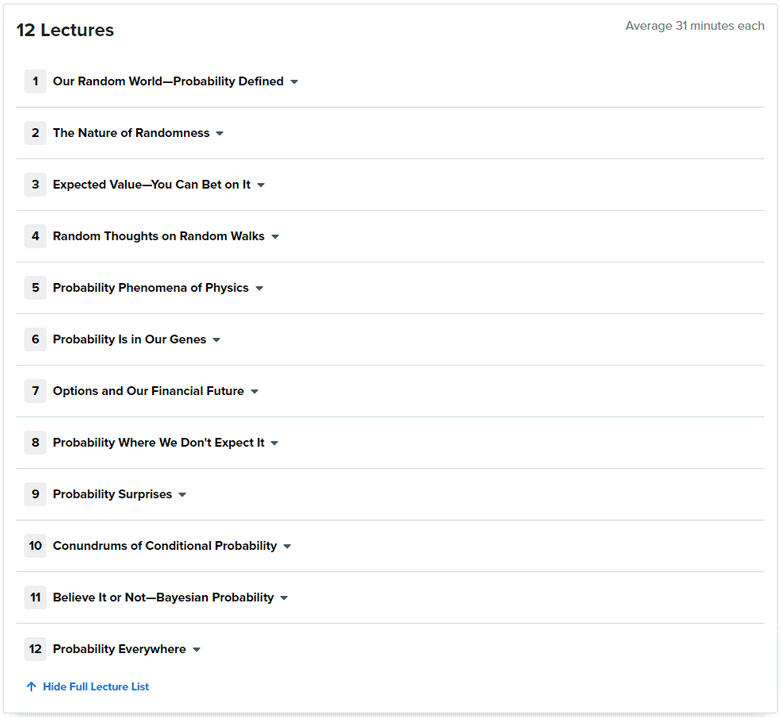Expand arrow beside Options and Our Financial Future
The width and height of the screenshot is (780, 717).
point(255,392)
